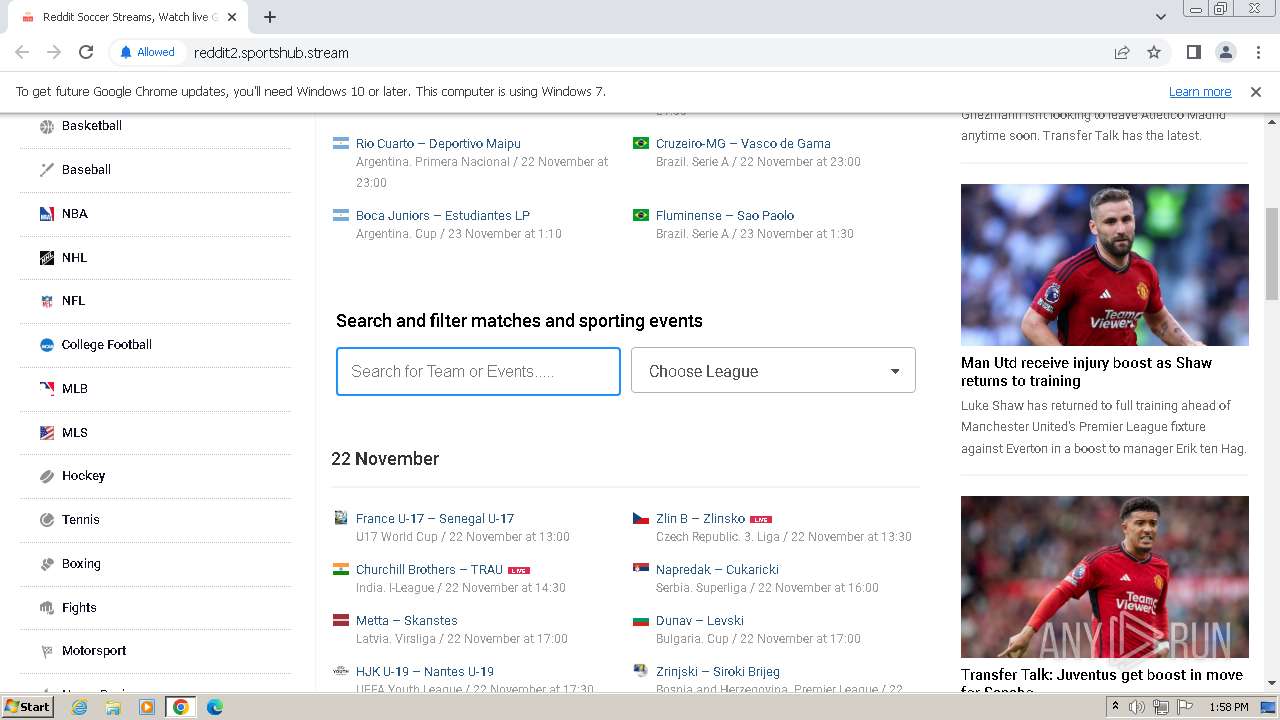Screen dimensions: 1280x720
Task: Open a new tab with the plus button
Action: [x=270, y=17]
